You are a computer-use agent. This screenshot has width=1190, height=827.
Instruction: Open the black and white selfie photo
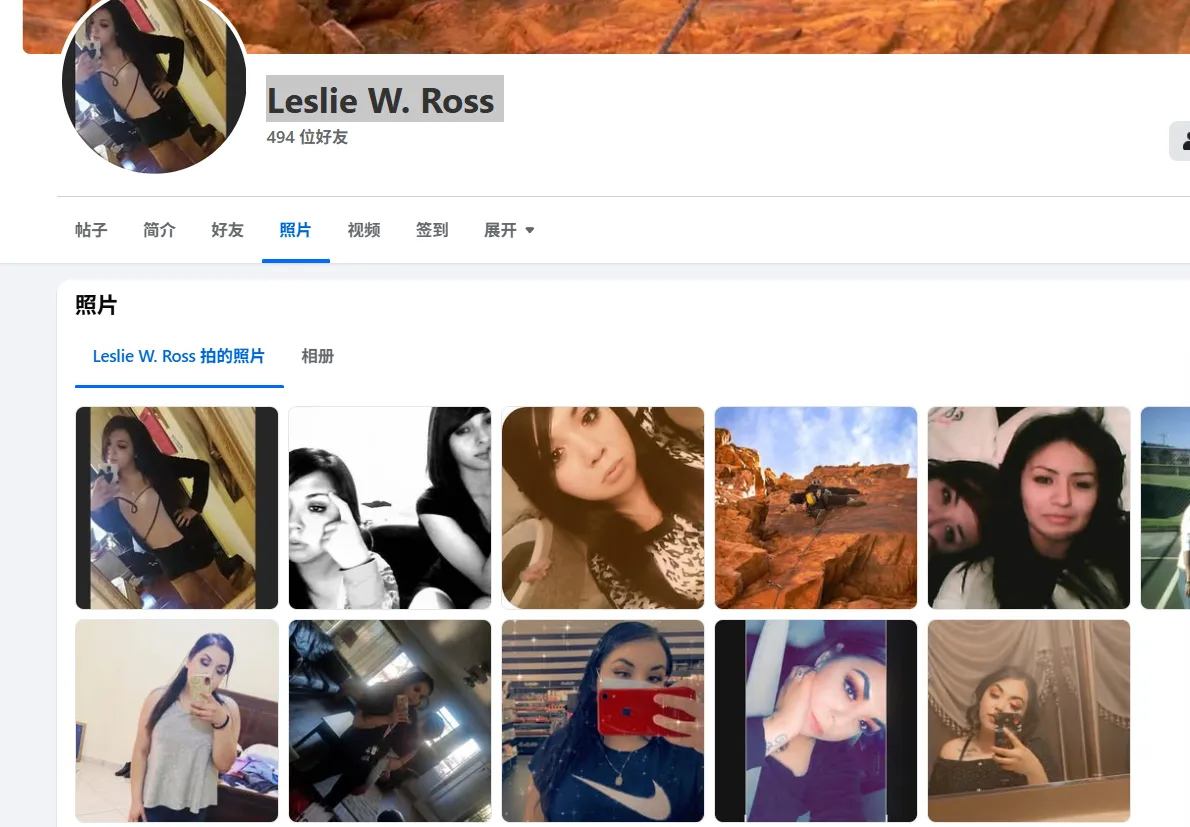pyautogui.click(x=389, y=507)
